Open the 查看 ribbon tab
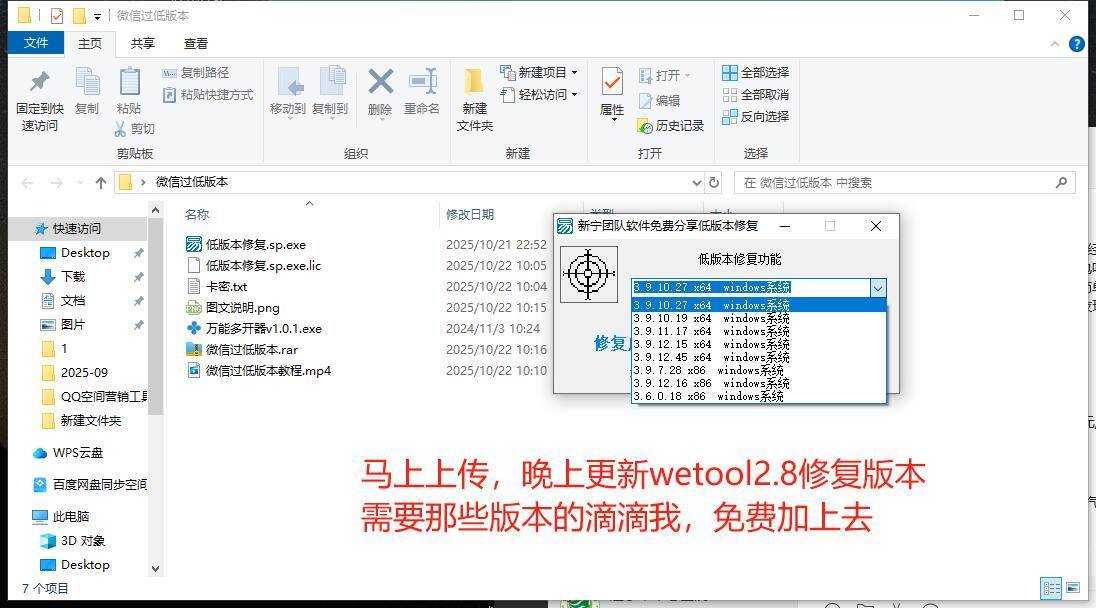Screen dimensions: 1096x608 click(x=196, y=43)
